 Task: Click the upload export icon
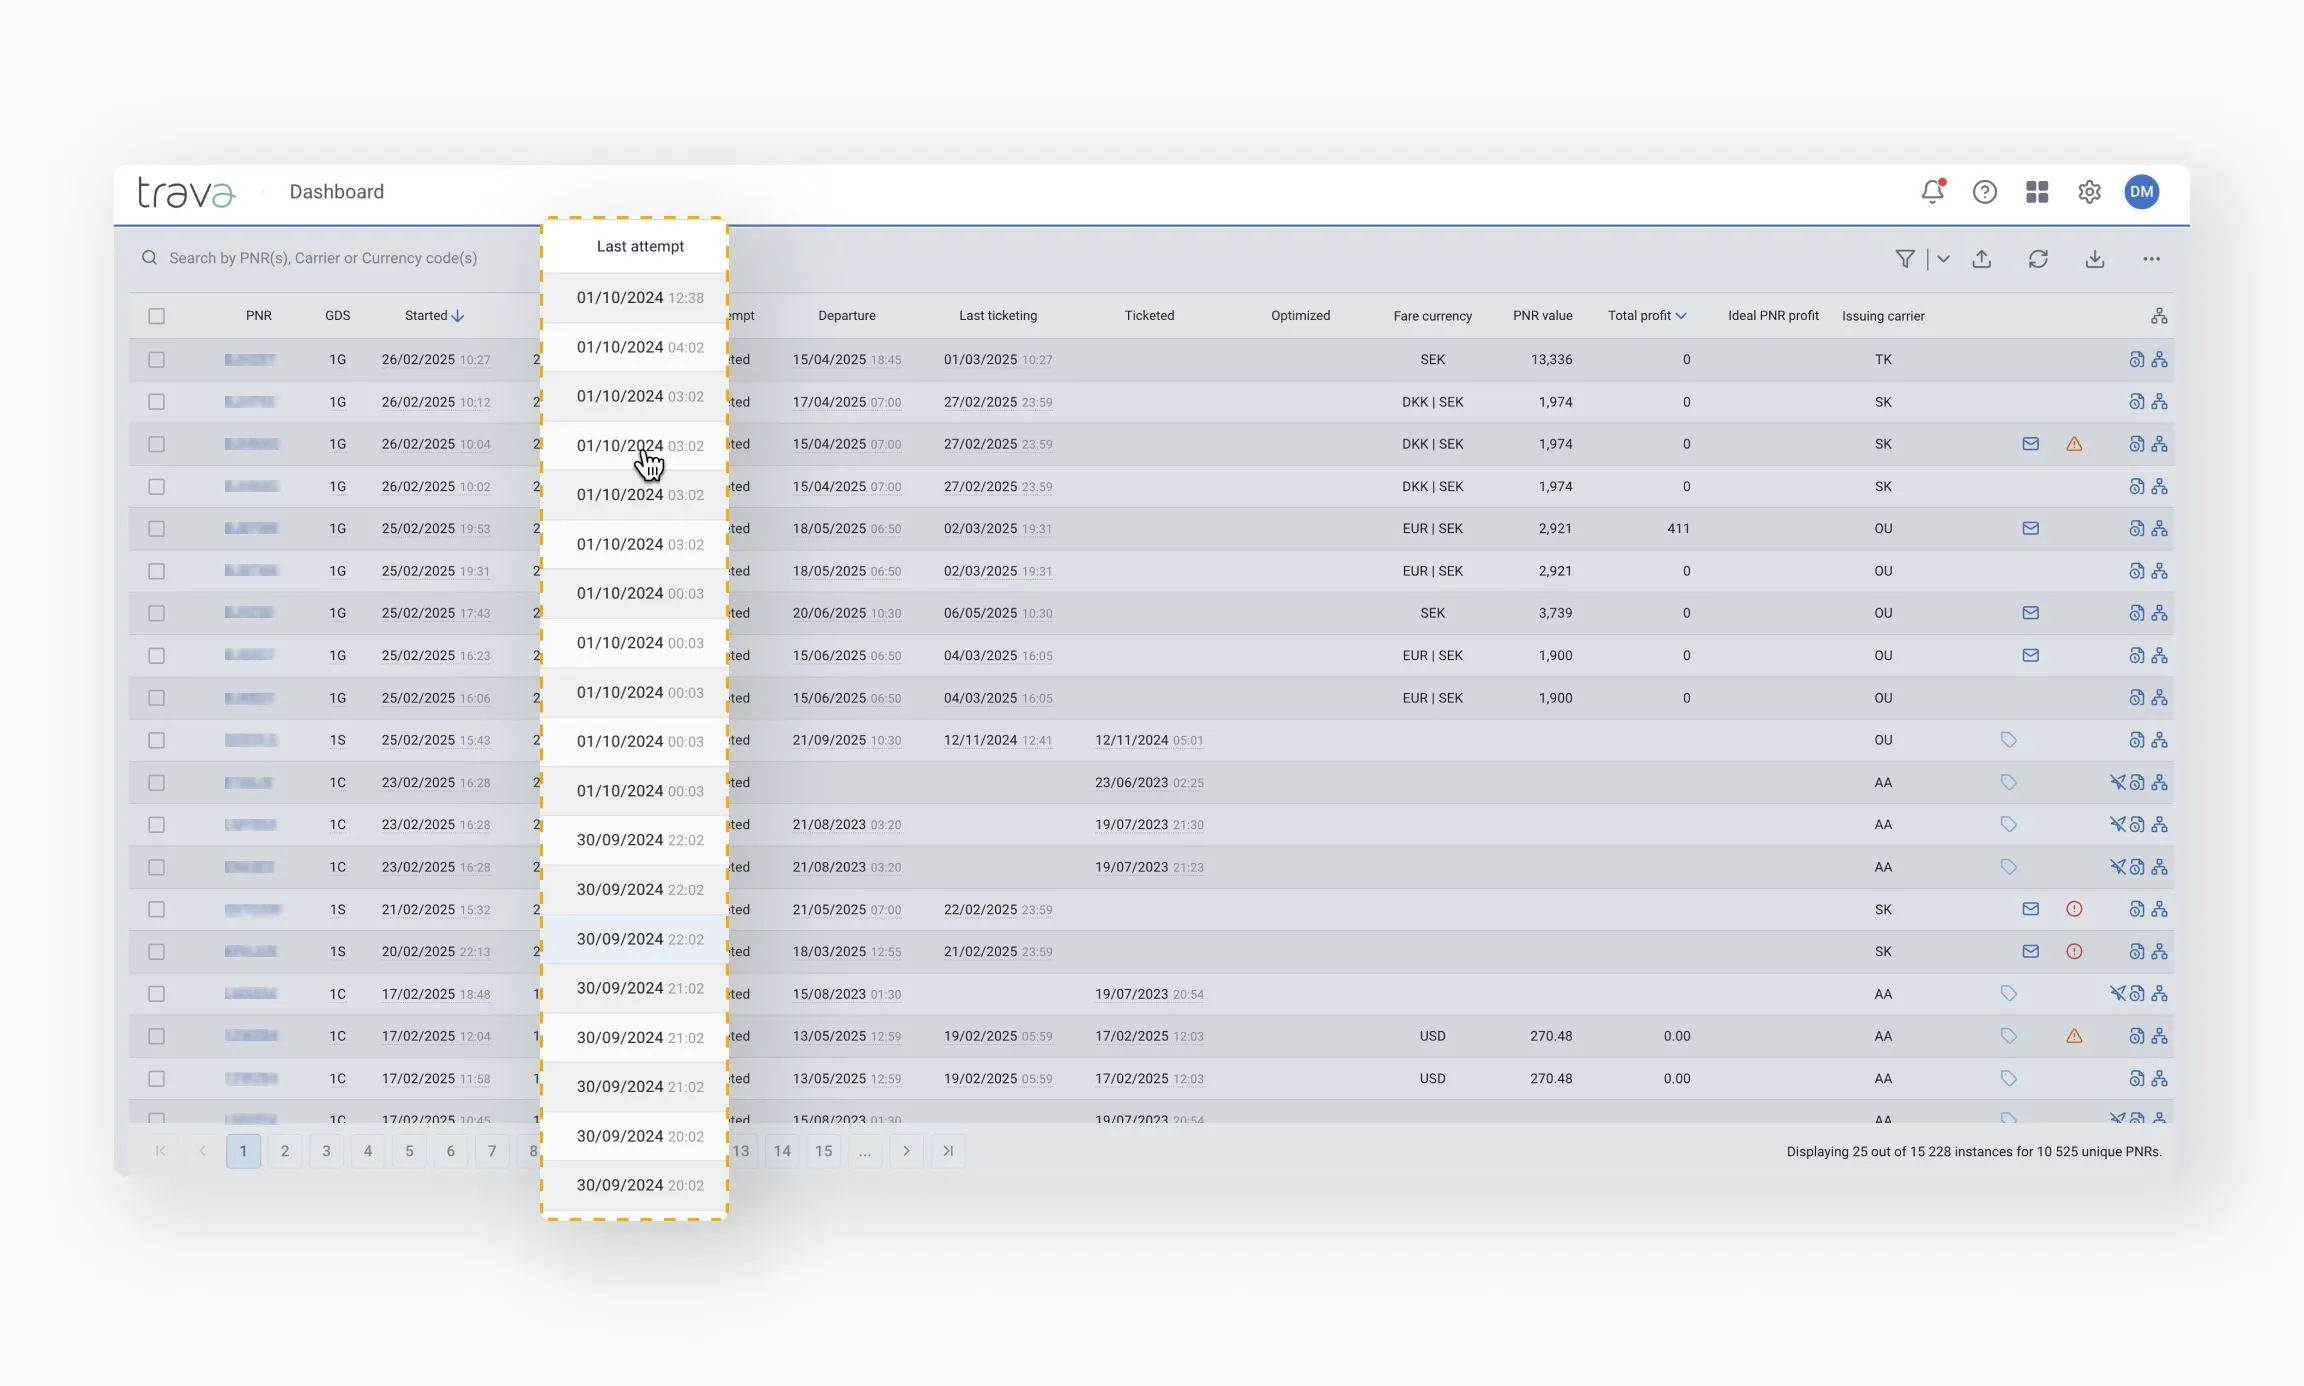[1981, 259]
